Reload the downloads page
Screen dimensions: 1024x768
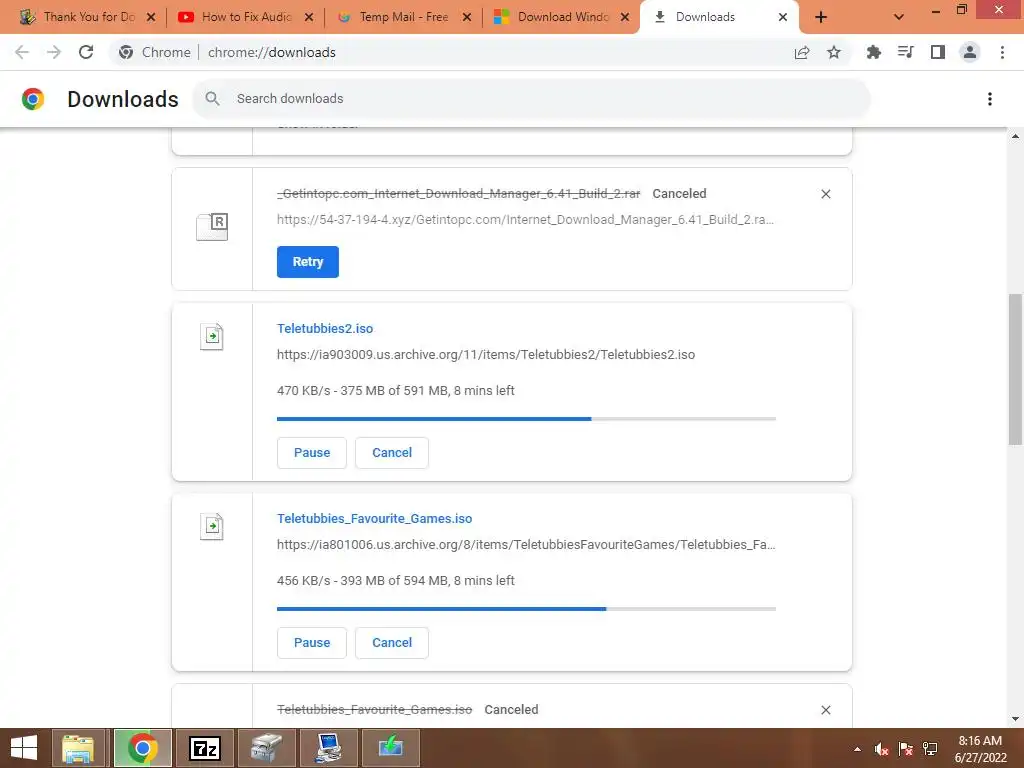(x=86, y=52)
